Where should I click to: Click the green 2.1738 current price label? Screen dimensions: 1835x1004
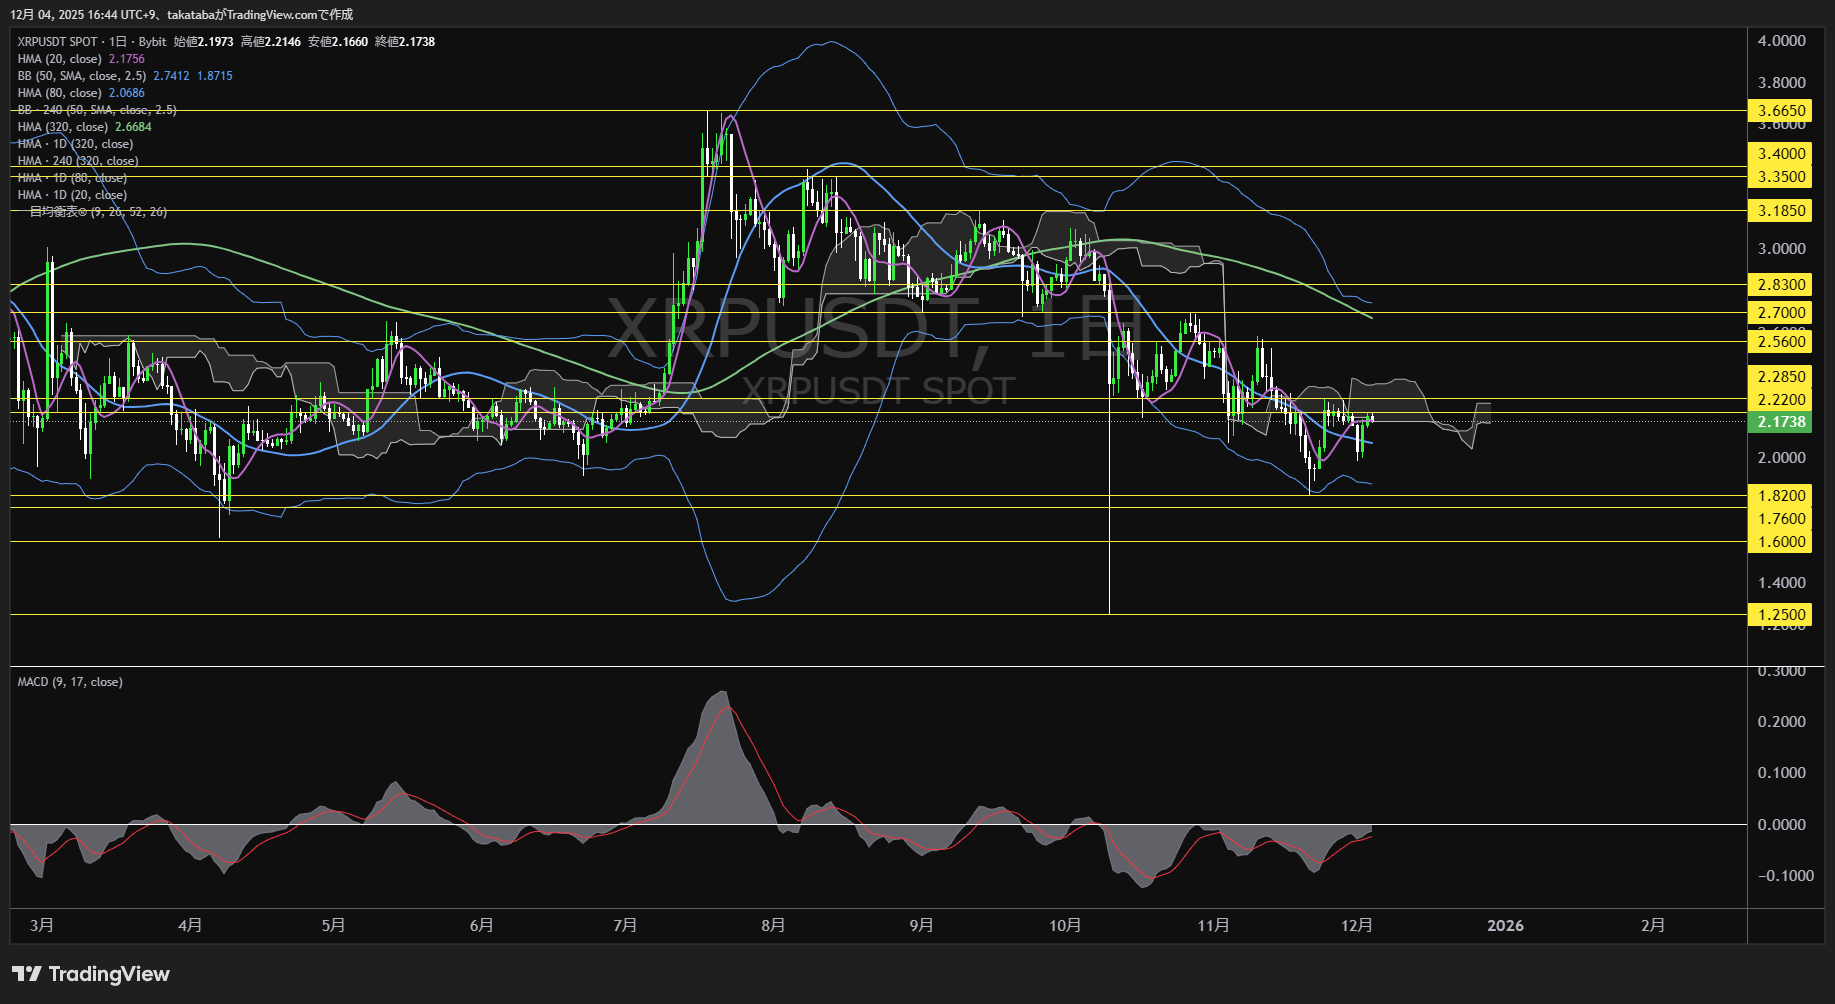pos(1781,422)
